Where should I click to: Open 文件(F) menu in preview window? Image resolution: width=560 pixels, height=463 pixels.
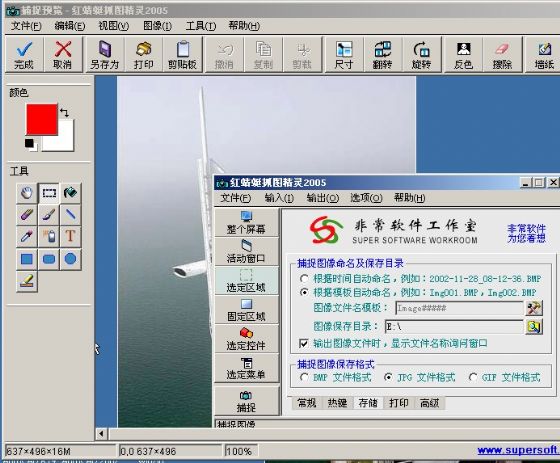coord(26,26)
